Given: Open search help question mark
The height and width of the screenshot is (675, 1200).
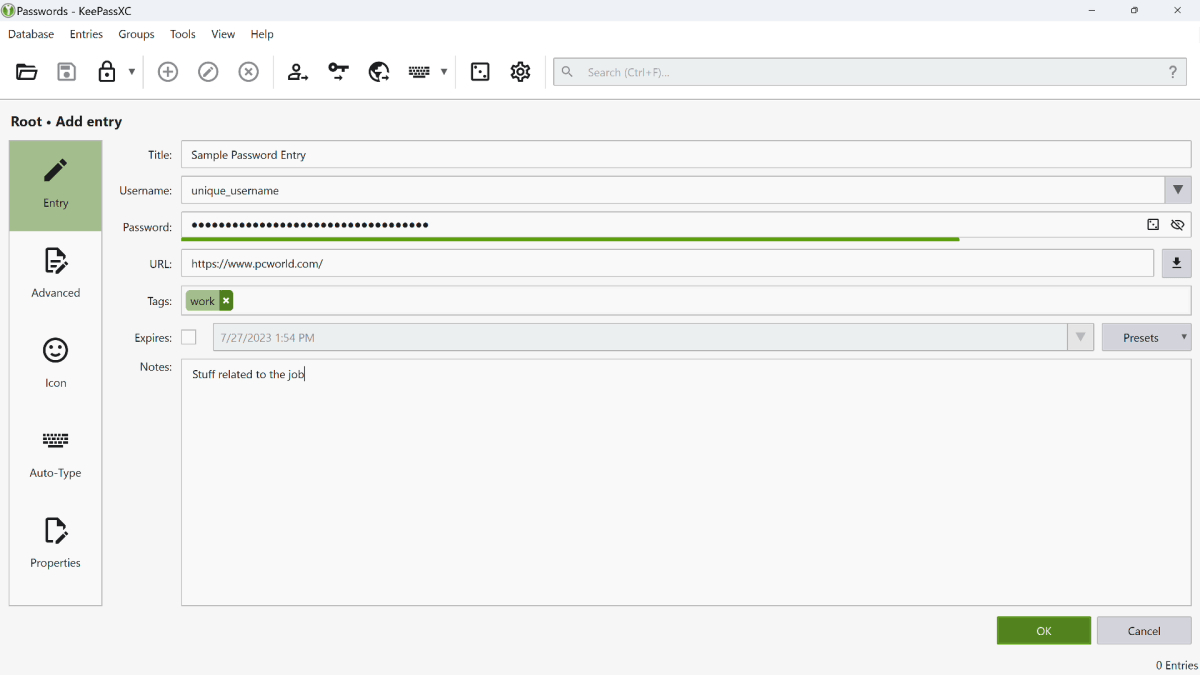Looking at the screenshot, I should (x=1173, y=72).
